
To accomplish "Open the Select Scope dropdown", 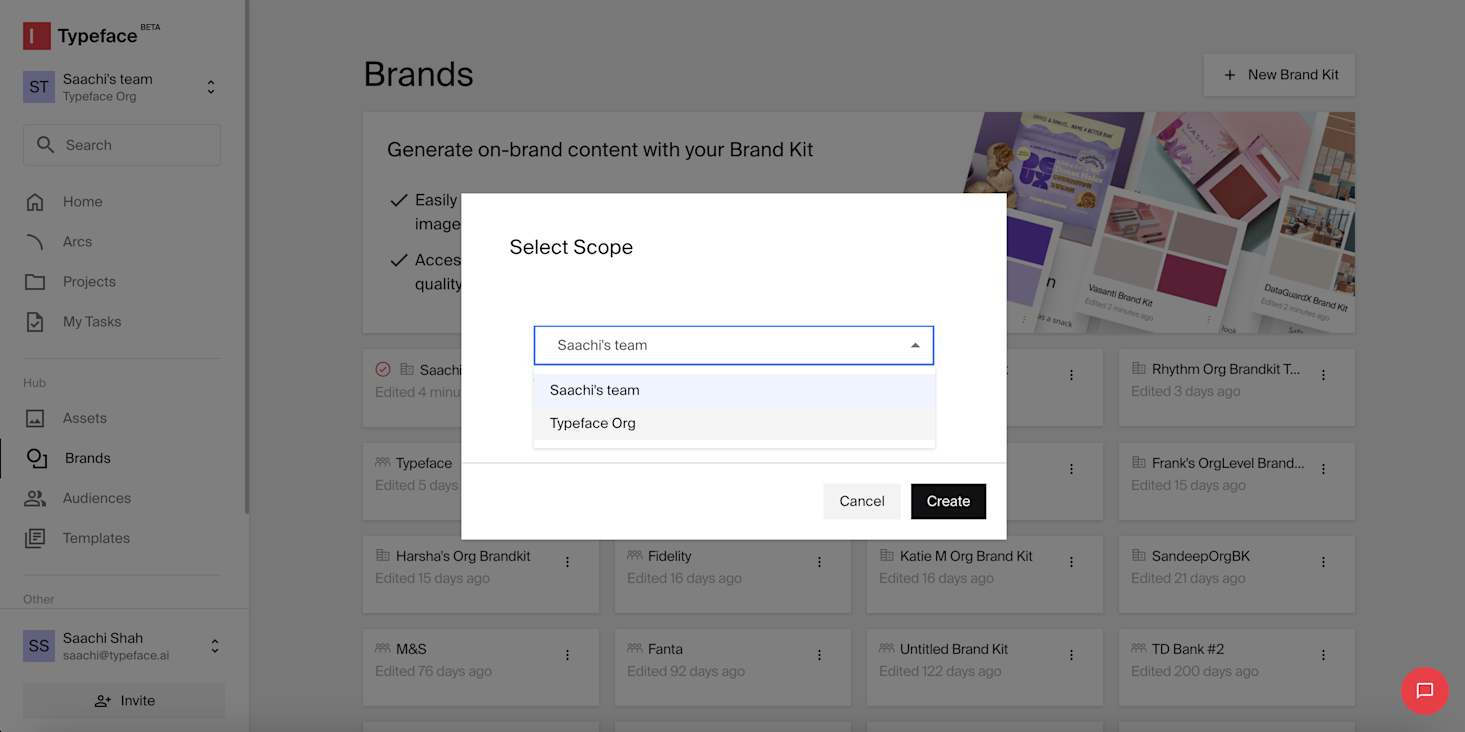I will point(734,345).
